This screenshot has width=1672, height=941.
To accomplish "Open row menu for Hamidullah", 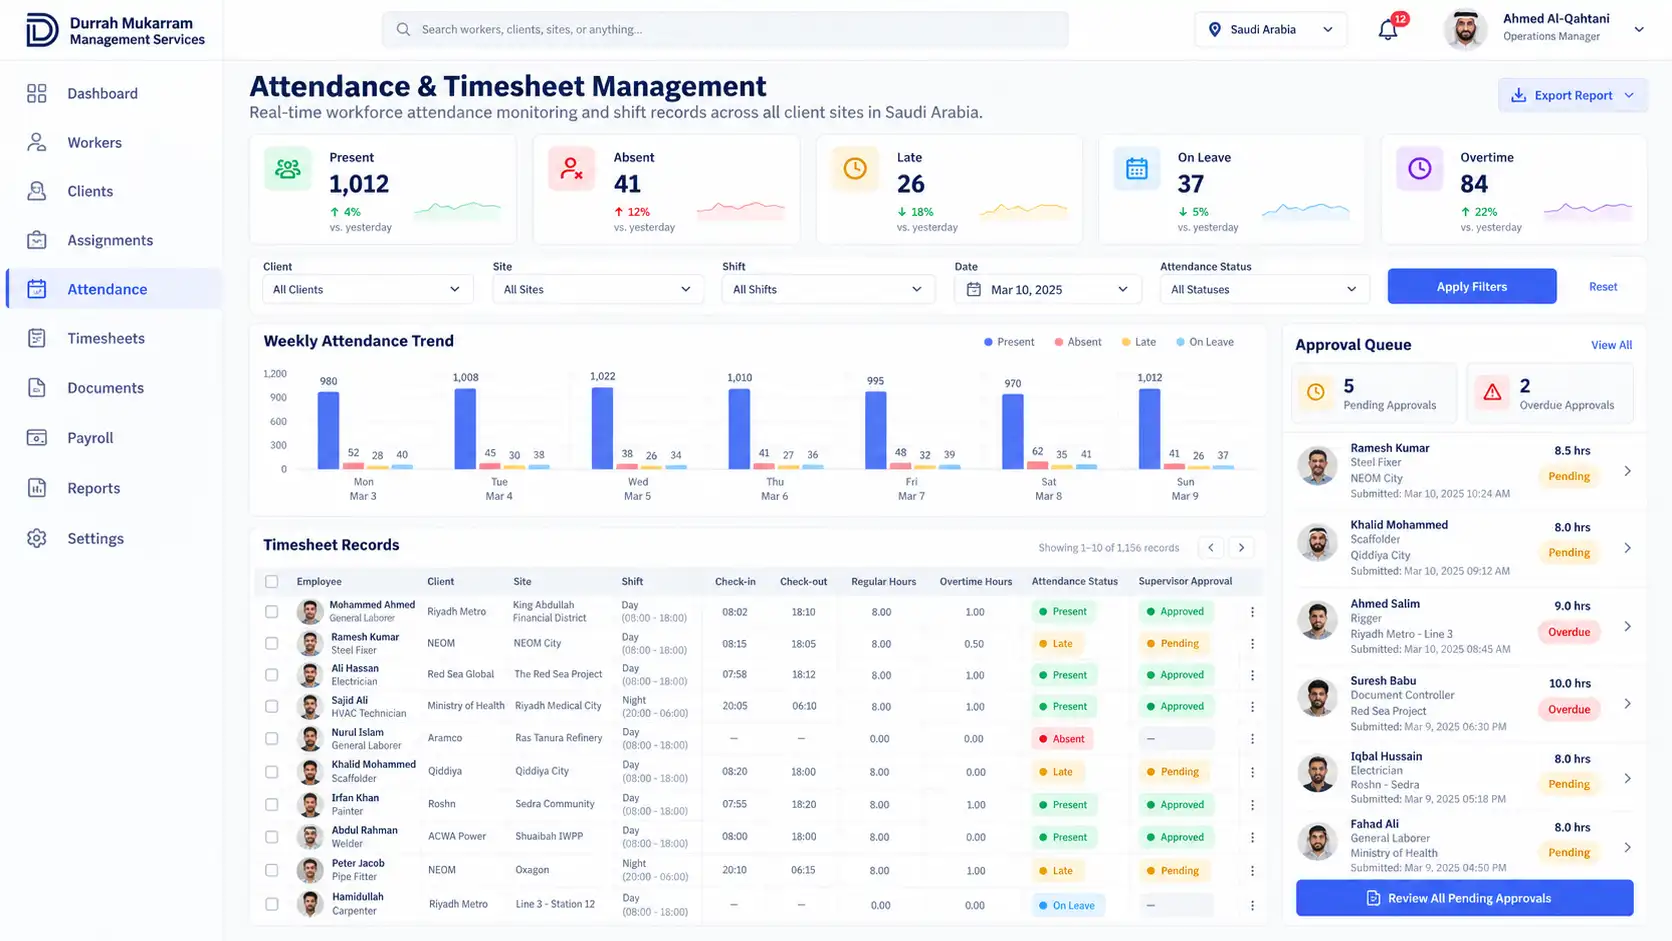I will click(x=1252, y=905).
